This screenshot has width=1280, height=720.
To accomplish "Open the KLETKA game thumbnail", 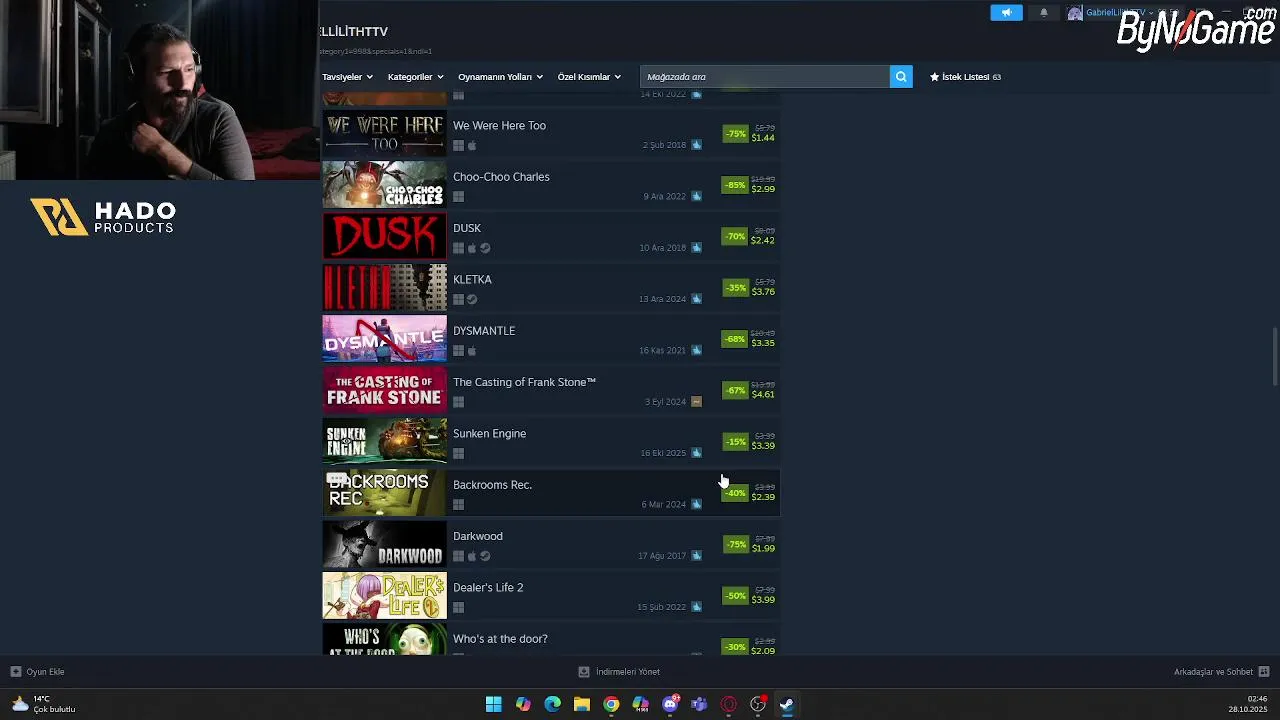I will [384, 288].
